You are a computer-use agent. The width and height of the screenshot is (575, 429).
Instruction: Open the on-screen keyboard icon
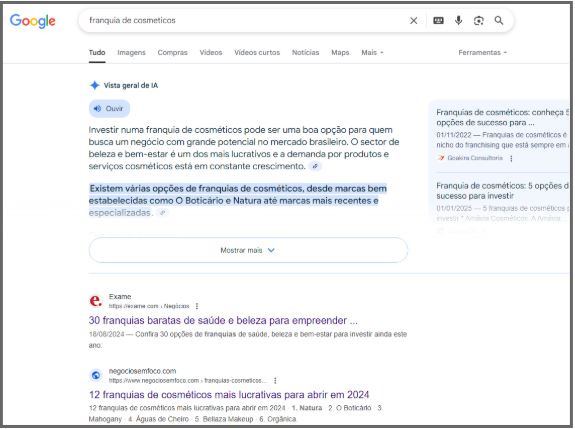(x=438, y=21)
